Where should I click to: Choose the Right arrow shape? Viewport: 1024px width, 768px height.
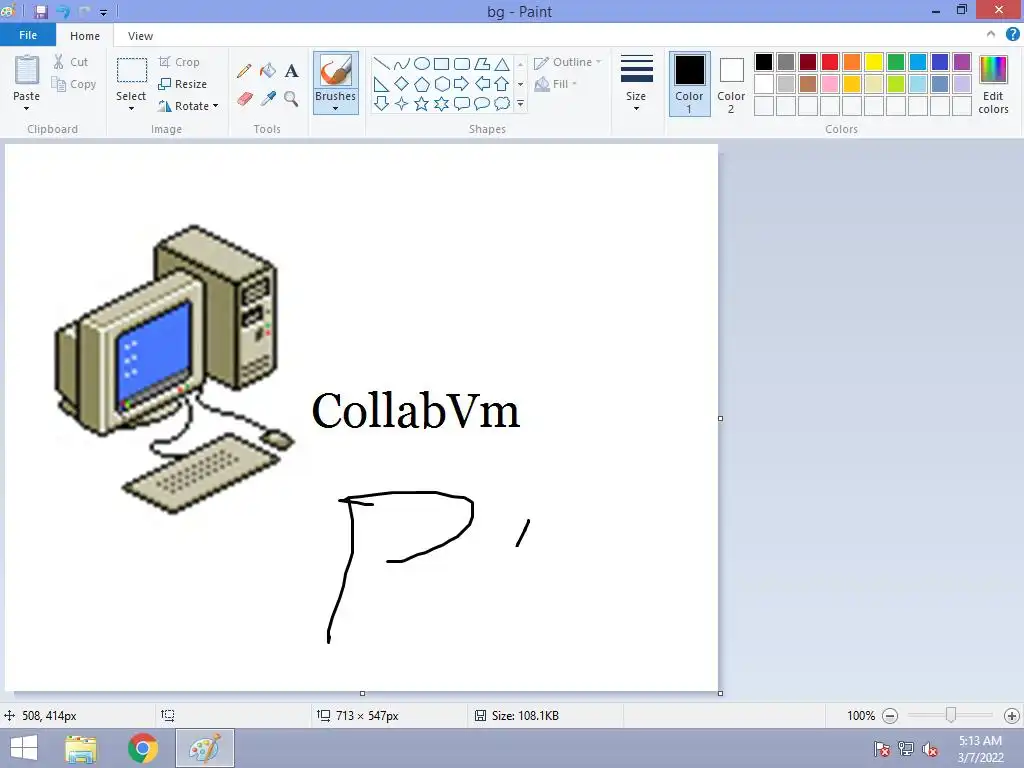click(462, 84)
